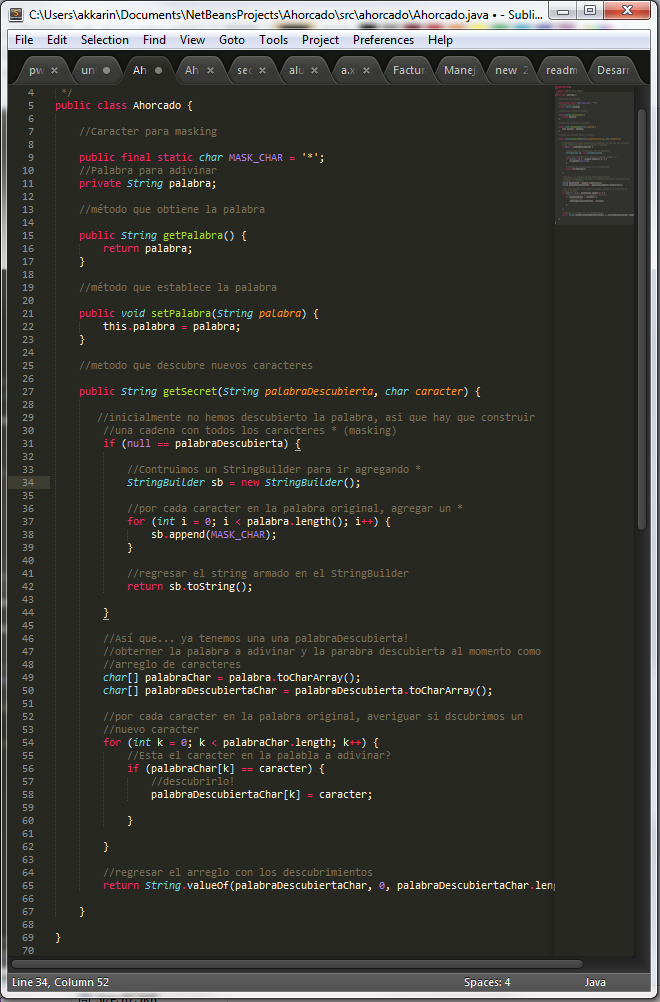Open the Edit menu

[57, 40]
